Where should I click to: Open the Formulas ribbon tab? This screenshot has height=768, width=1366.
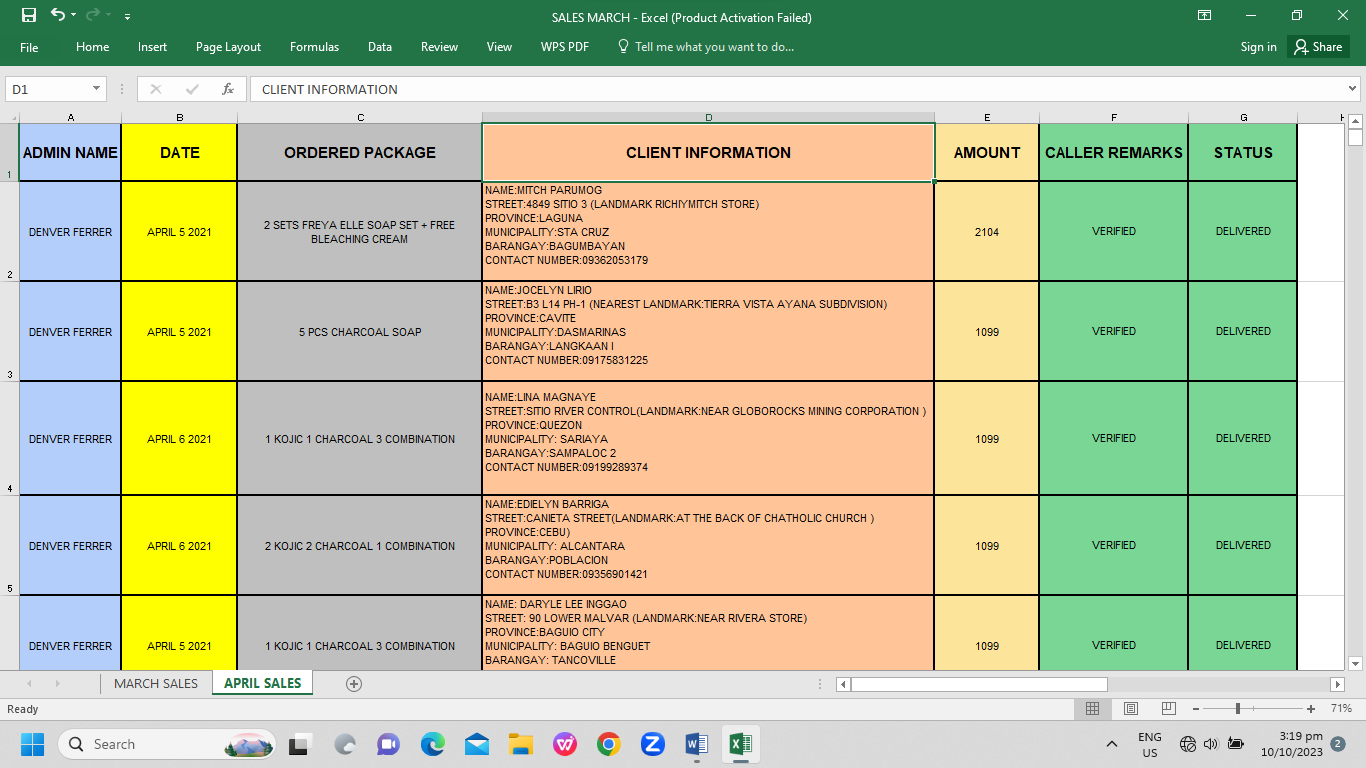314,47
